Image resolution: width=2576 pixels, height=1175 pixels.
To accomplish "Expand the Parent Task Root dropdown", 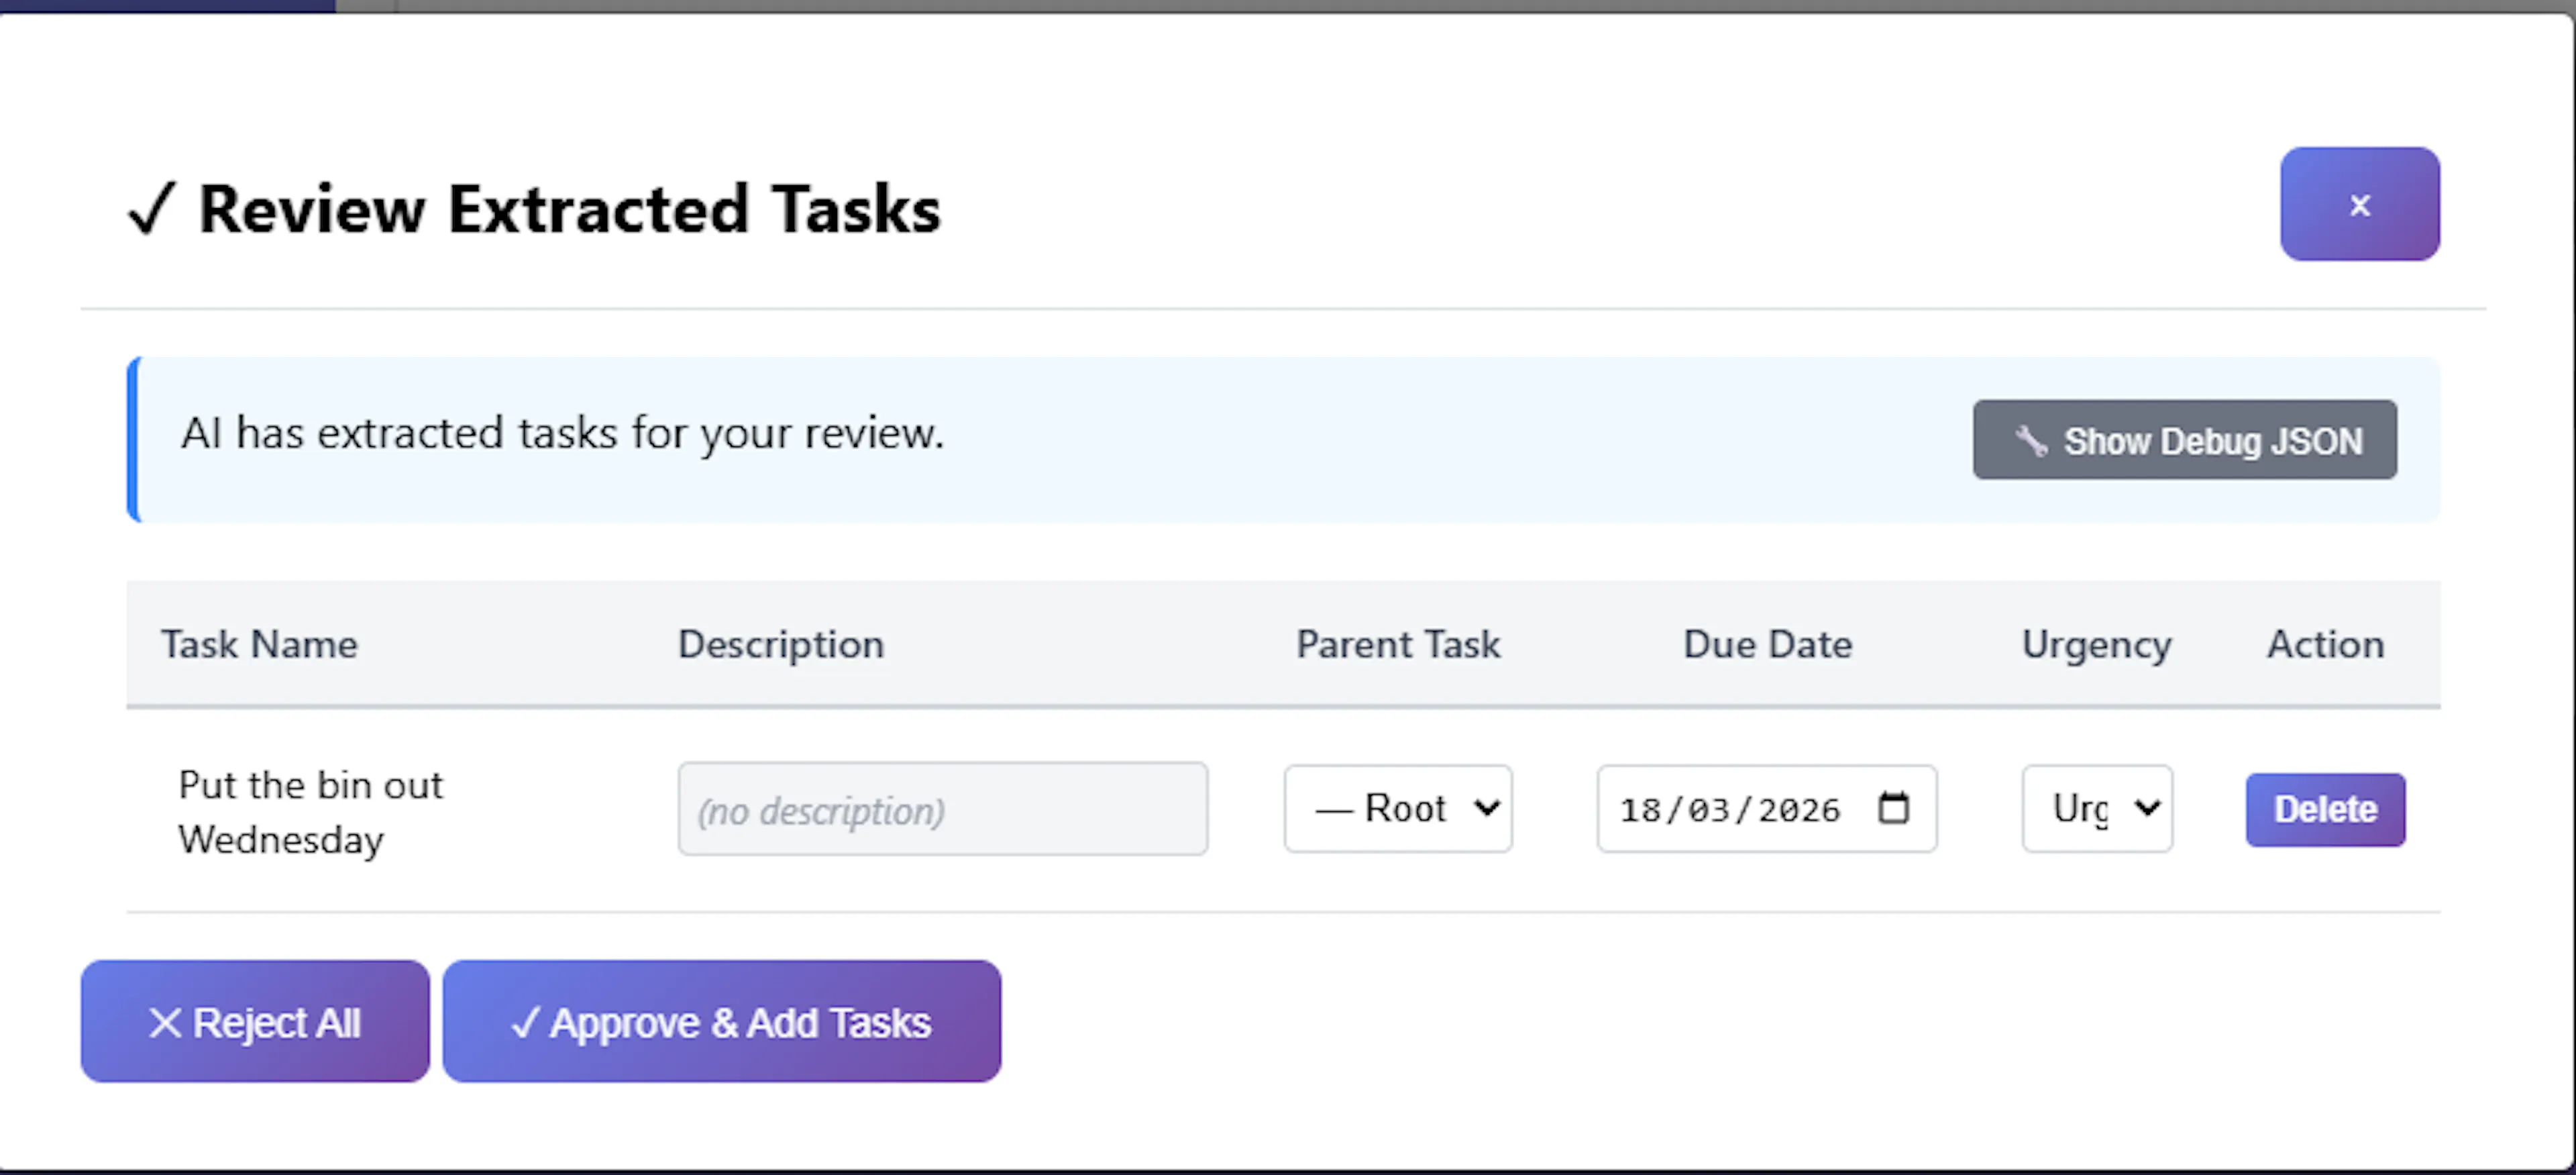I will pyautogui.click(x=1398, y=808).
